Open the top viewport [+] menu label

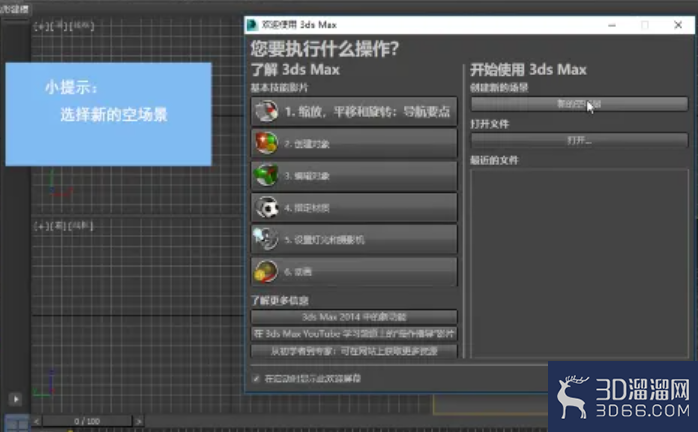click(x=41, y=26)
